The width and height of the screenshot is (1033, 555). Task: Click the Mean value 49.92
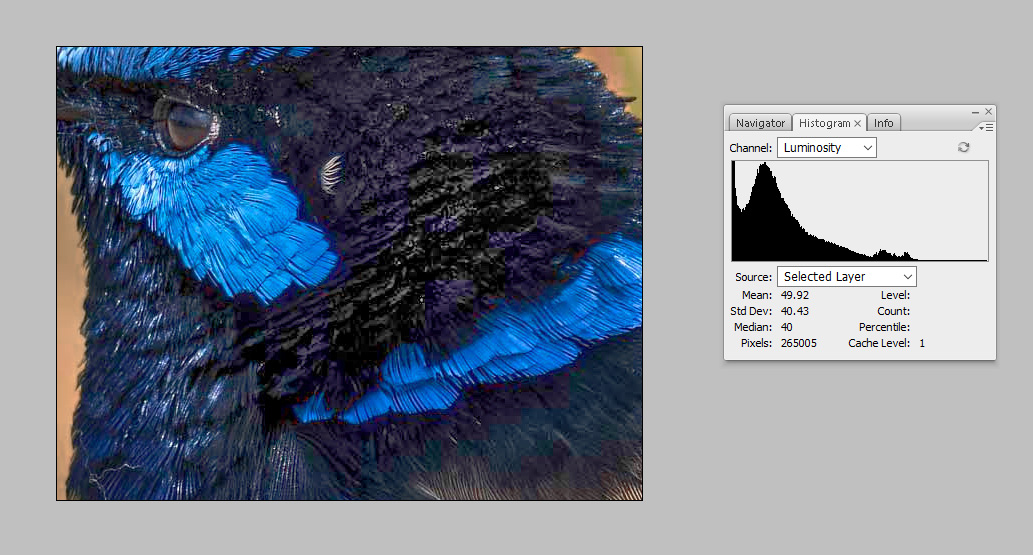coord(795,295)
